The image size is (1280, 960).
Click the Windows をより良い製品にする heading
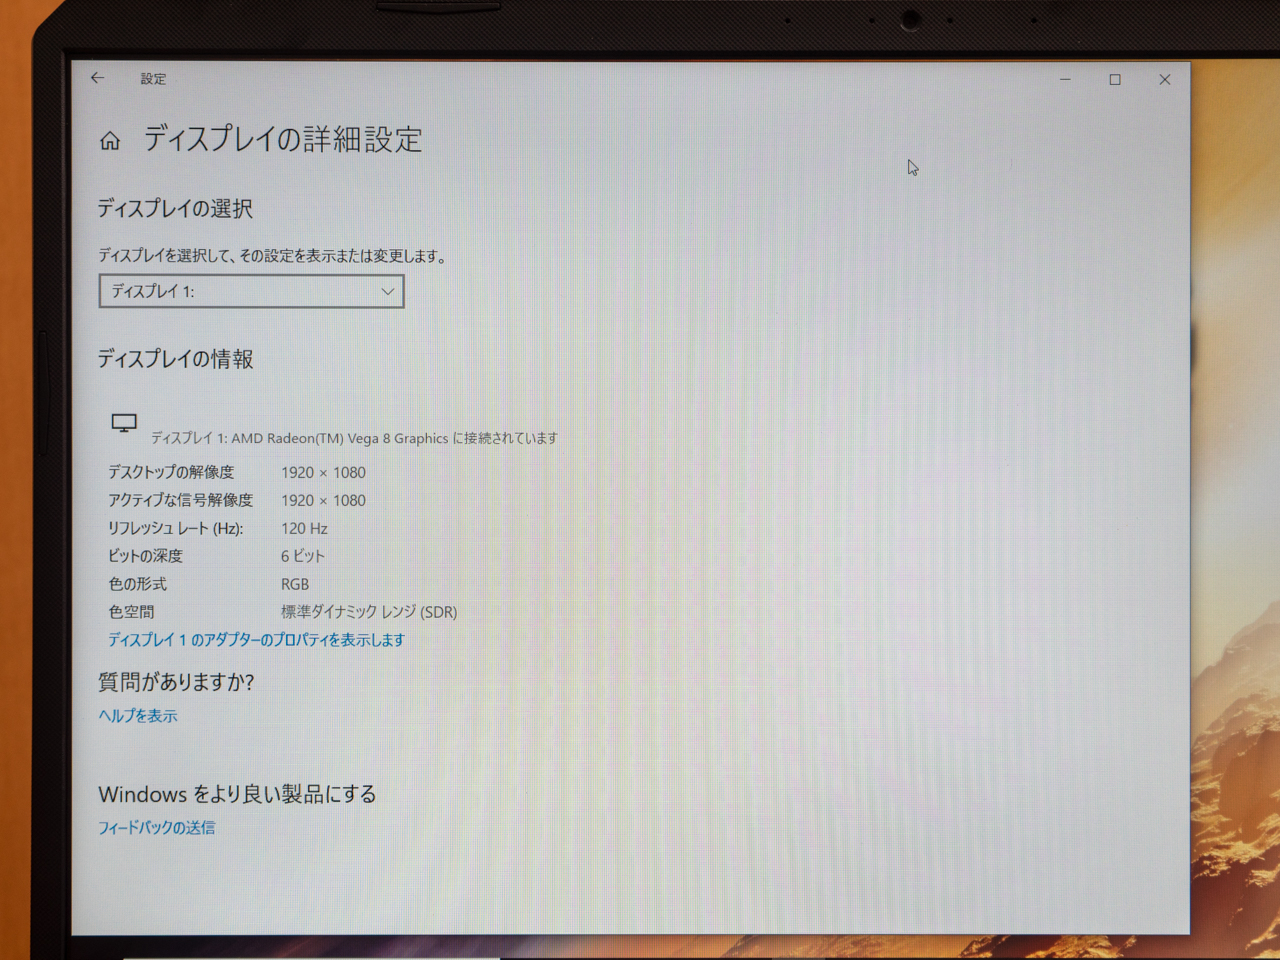tap(237, 794)
